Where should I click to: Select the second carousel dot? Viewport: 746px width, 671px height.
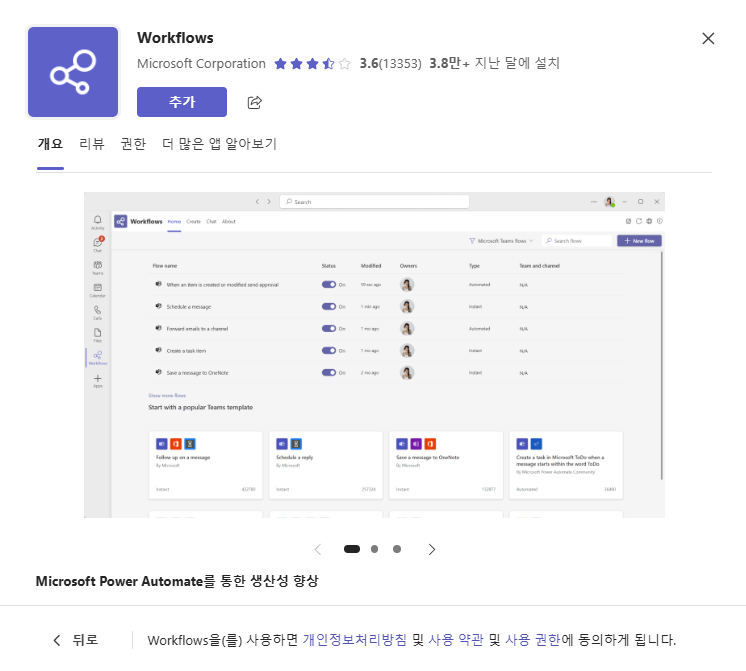[x=374, y=549]
